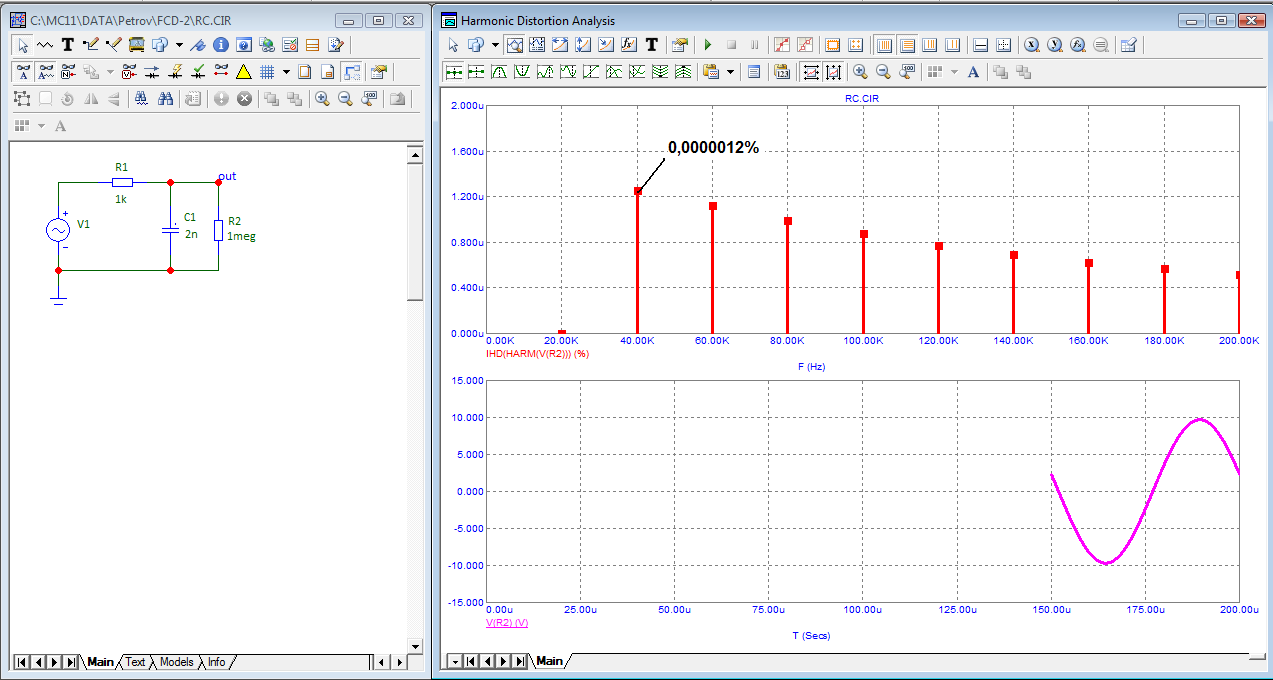1273x680 pixels.
Task: Click the binoculars with wave search icon
Action: (141, 99)
